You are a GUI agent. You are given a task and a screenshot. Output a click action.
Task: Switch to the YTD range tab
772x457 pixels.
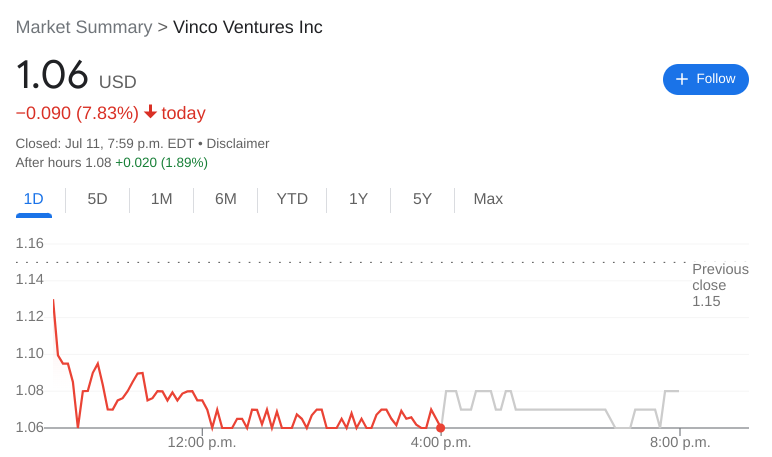[292, 199]
